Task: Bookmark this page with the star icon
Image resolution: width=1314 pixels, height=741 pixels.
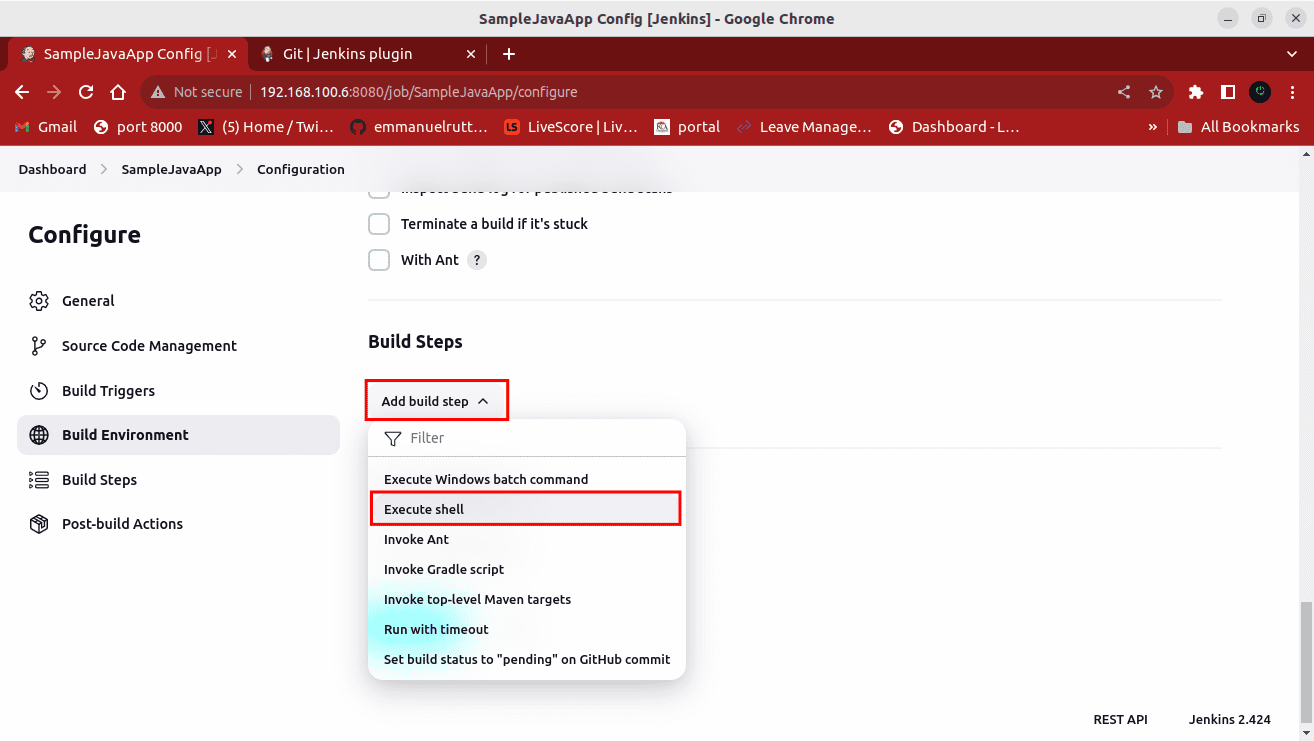Action: (1156, 92)
